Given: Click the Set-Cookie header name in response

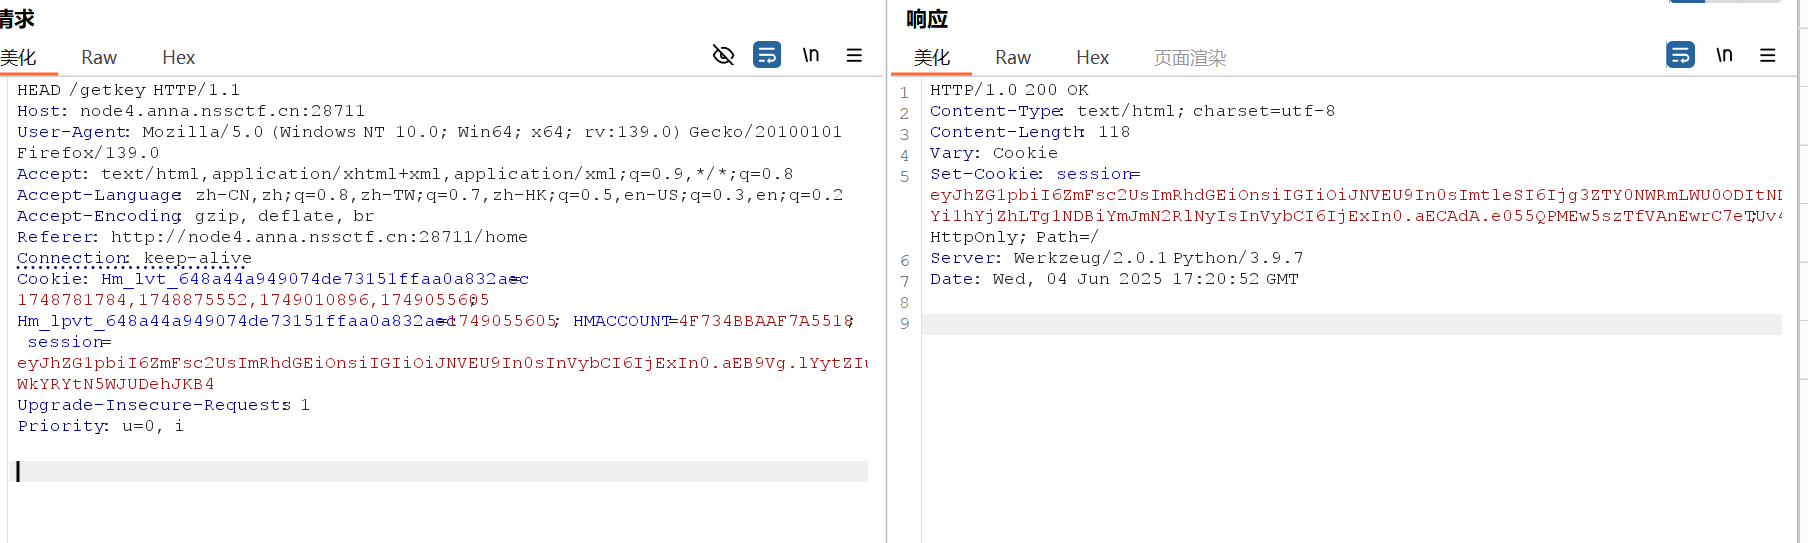Looking at the screenshot, I should click(x=985, y=174).
